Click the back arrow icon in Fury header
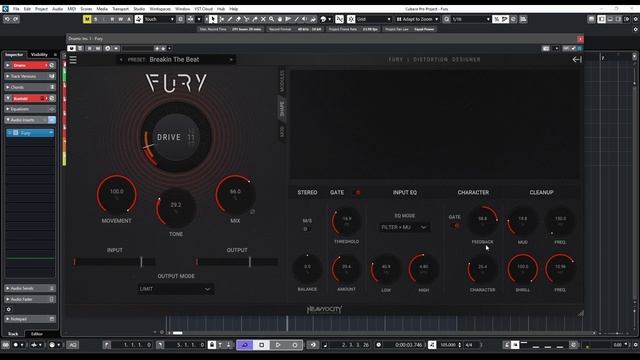640x360 pixels. coord(577,60)
